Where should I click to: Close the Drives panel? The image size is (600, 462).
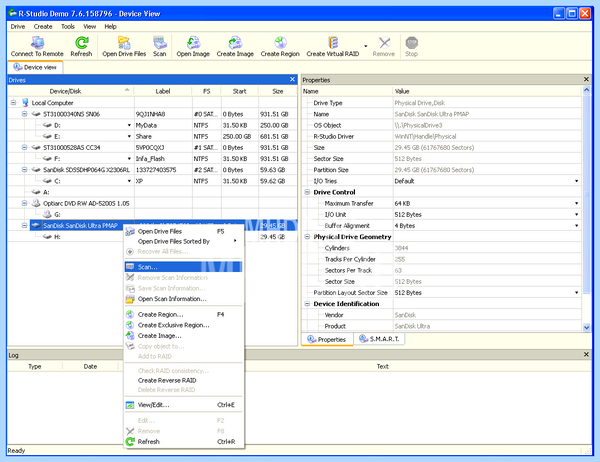[x=292, y=79]
